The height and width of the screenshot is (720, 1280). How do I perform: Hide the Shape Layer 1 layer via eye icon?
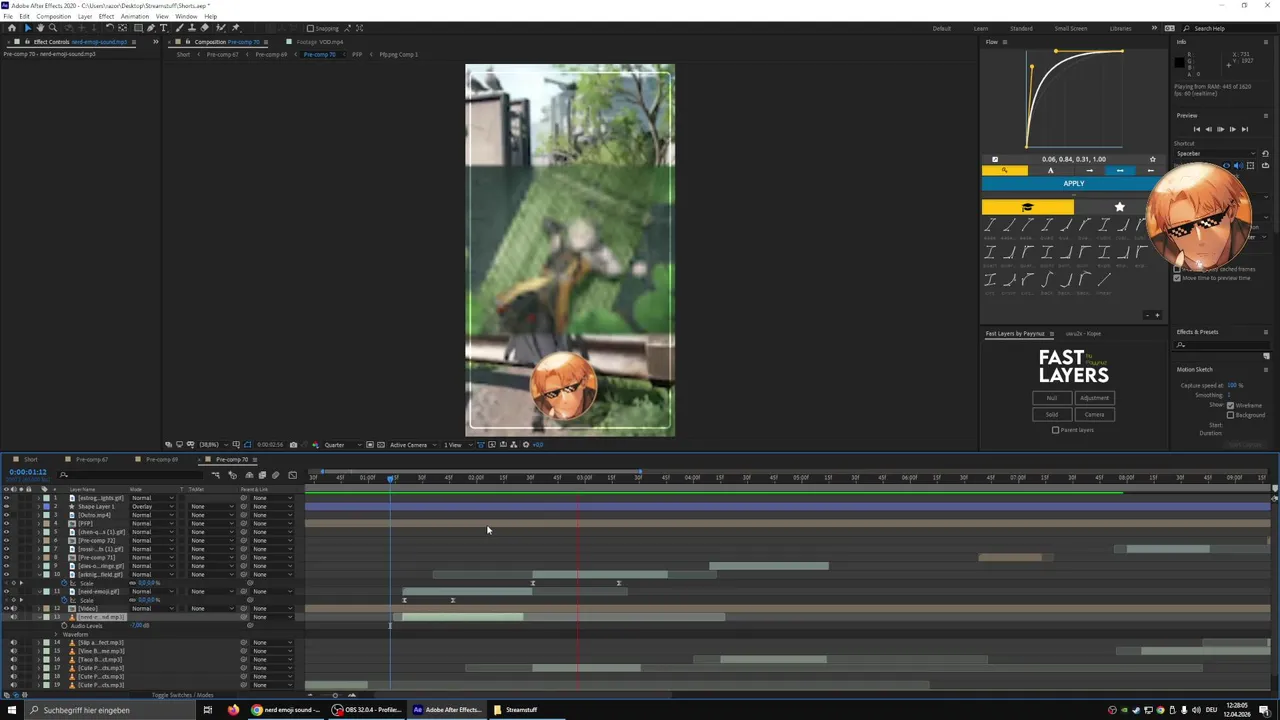click(6, 507)
